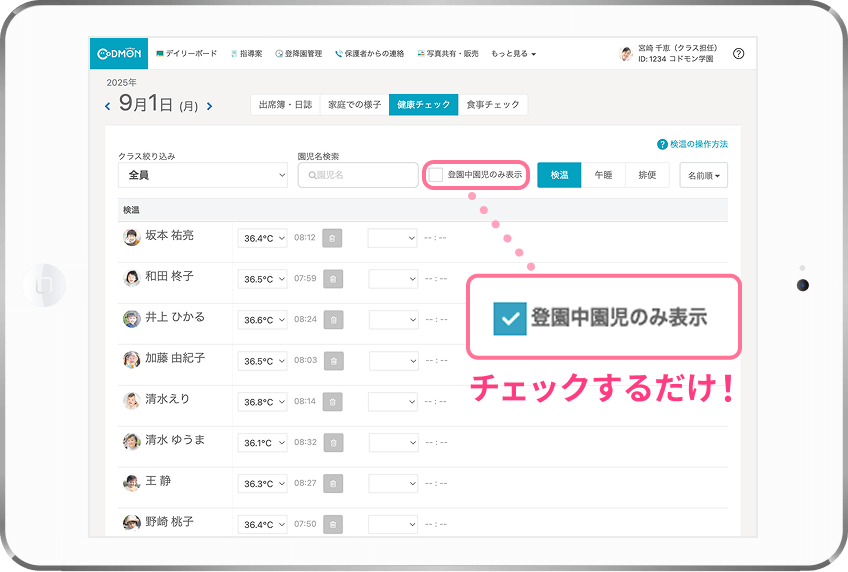Image resolution: width=848 pixels, height=572 pixels.
Task: Click trash icon in 和田 柊子's row
Action: tap(333, 279)
